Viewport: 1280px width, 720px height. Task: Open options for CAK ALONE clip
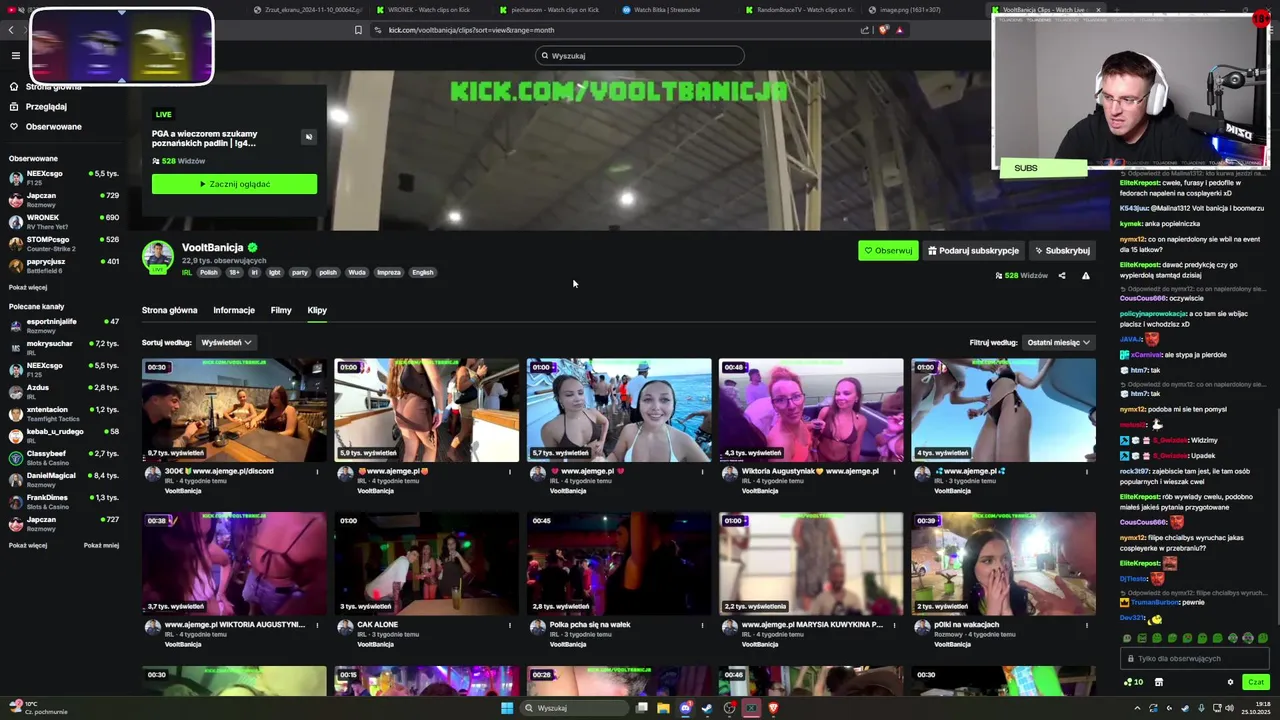pos(509,625)
